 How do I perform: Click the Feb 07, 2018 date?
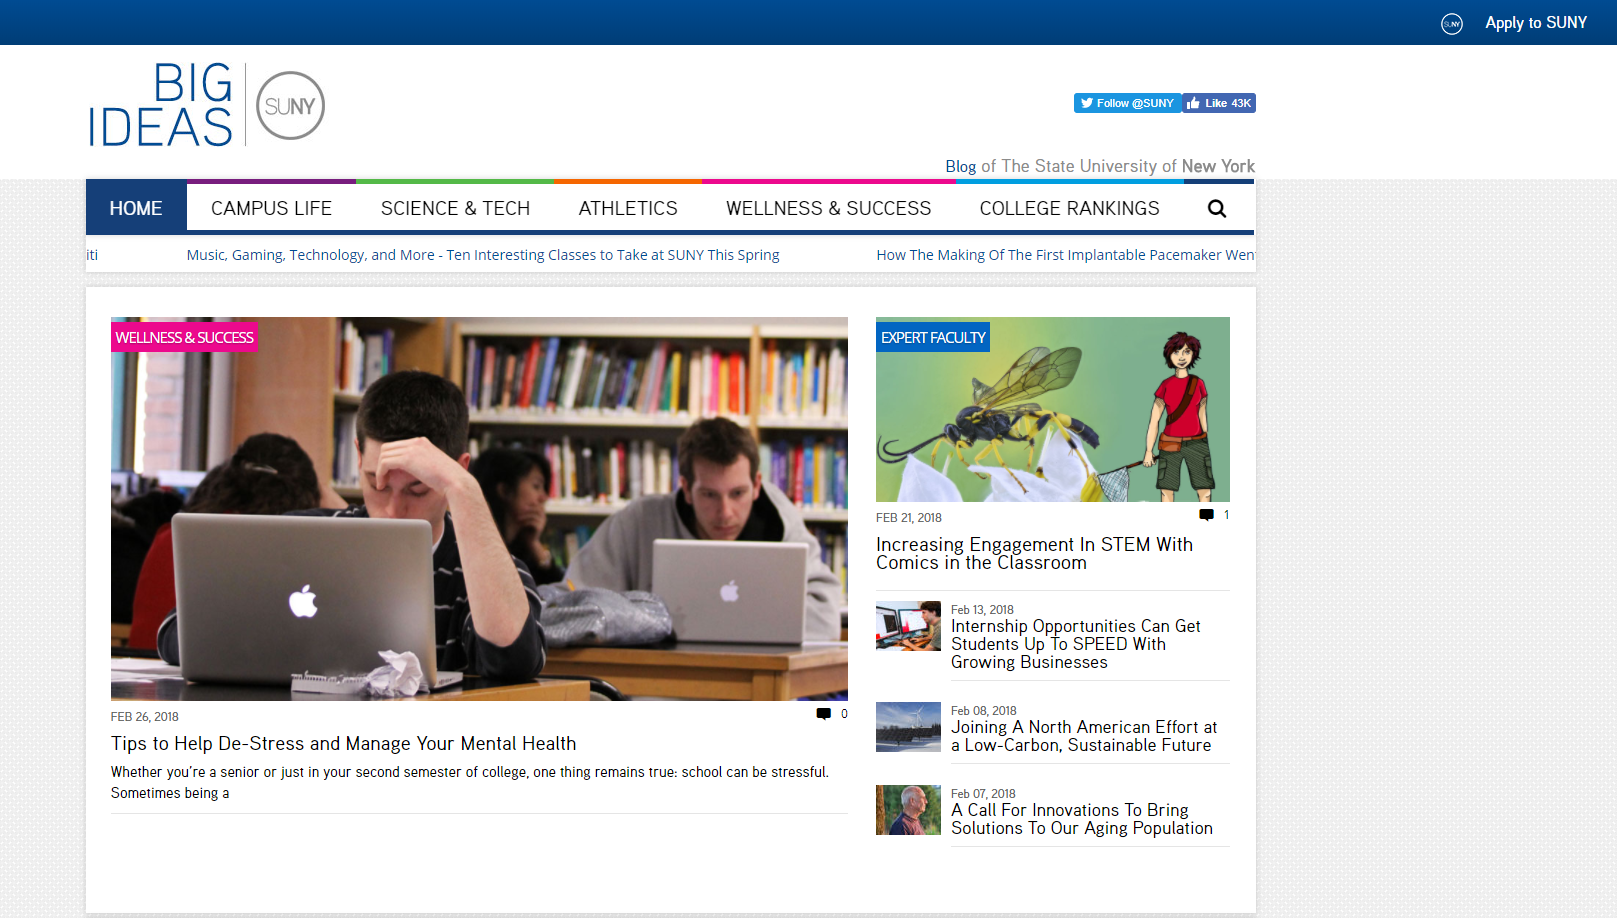tap(983, 794)
